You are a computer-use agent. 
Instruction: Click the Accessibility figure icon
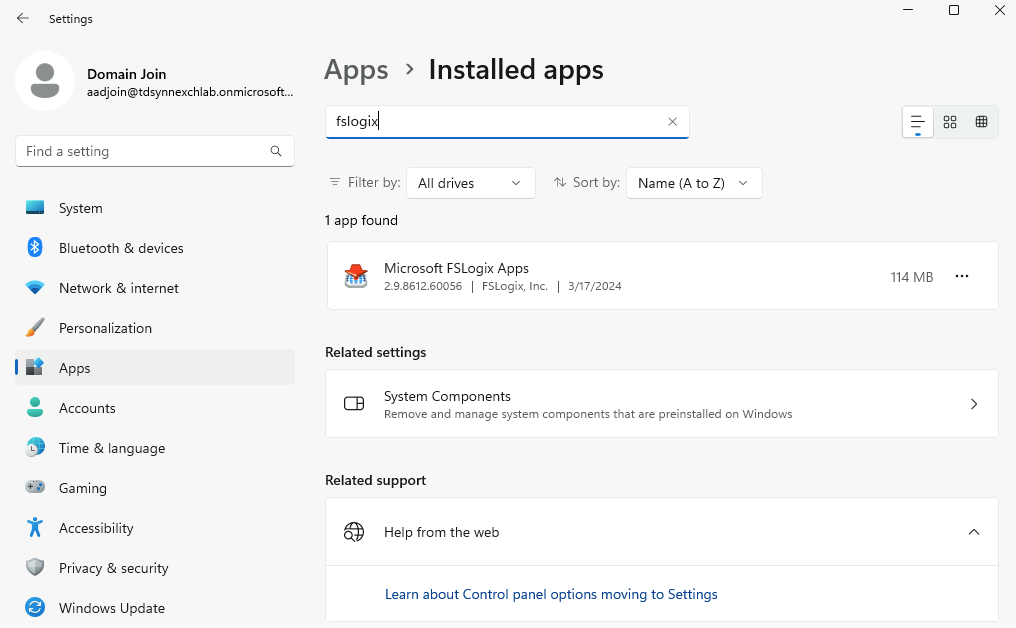point(35,527)
